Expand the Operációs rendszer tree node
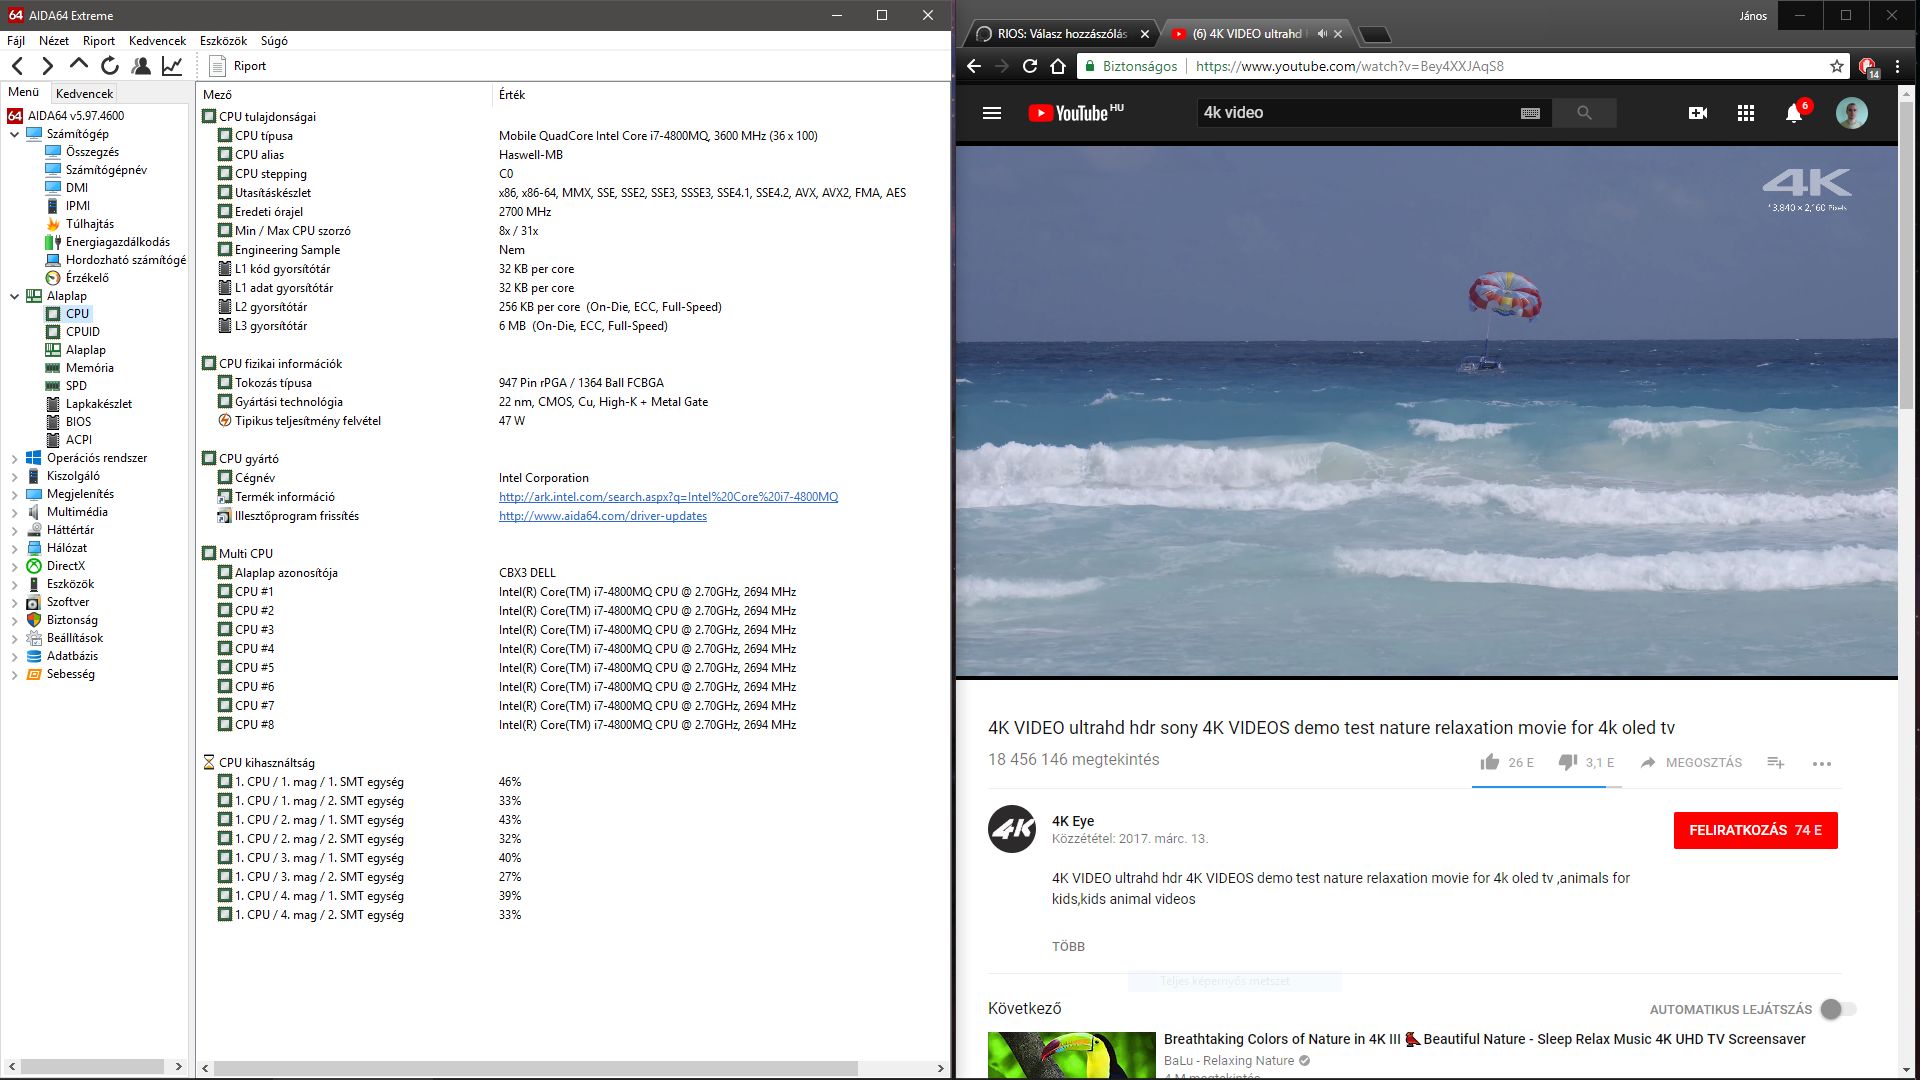 click(14, 458)
